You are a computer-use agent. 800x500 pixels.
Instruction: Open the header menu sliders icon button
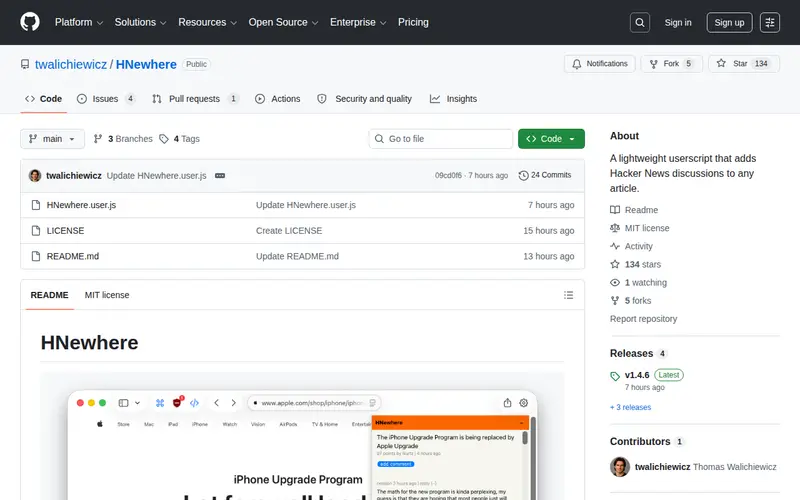769,22
